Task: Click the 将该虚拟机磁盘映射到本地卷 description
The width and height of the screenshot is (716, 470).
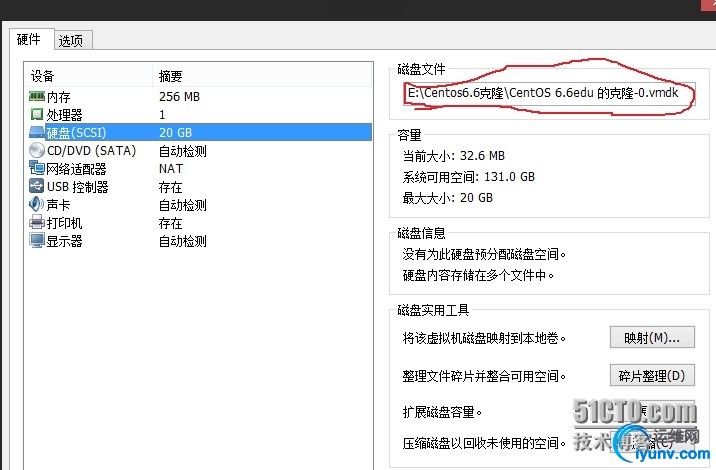Action: 484,338
